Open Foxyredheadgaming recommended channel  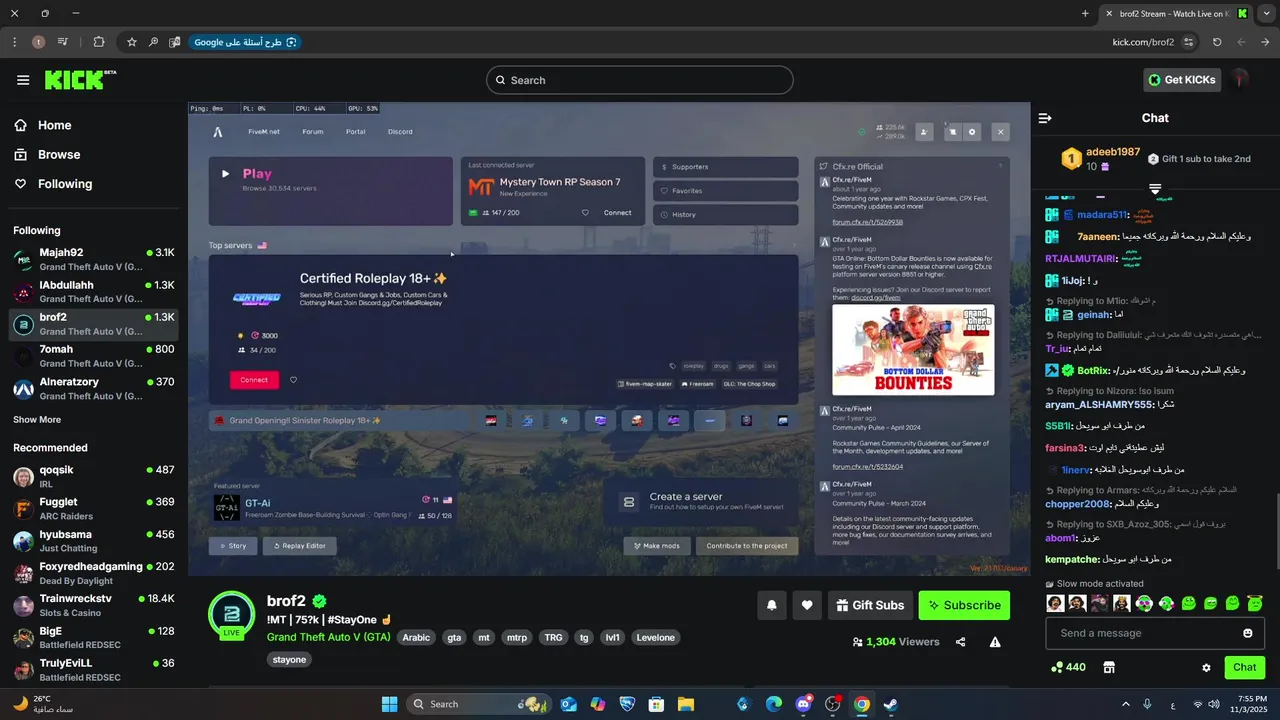(x=94, y=573)
